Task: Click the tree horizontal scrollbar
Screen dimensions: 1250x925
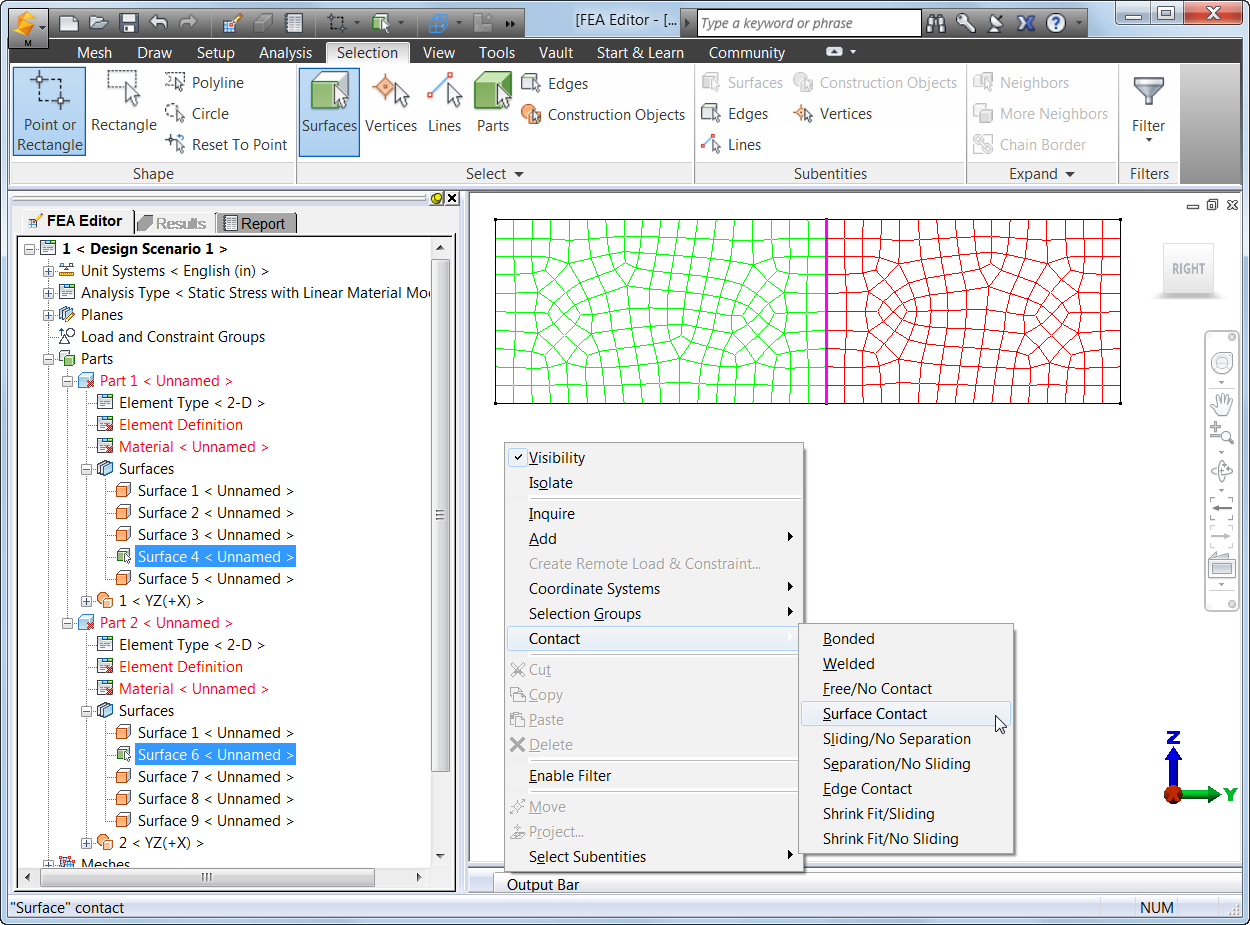Action: 207,877
